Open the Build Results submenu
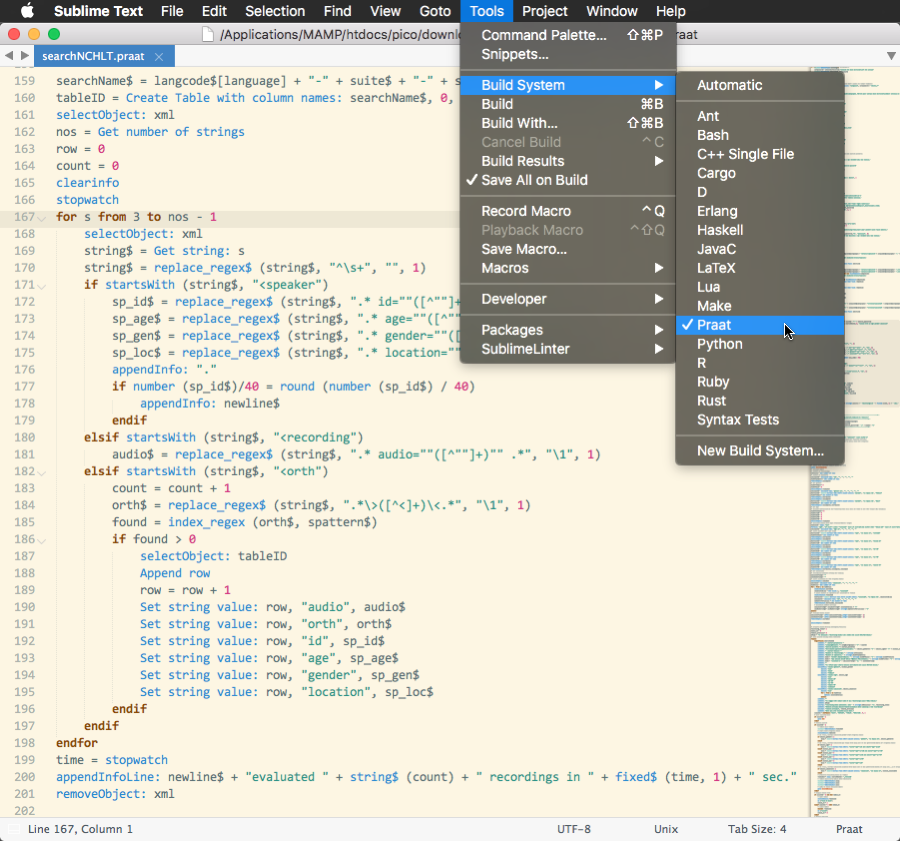Viewport: 900px width, 841px height. coord(568,161)
